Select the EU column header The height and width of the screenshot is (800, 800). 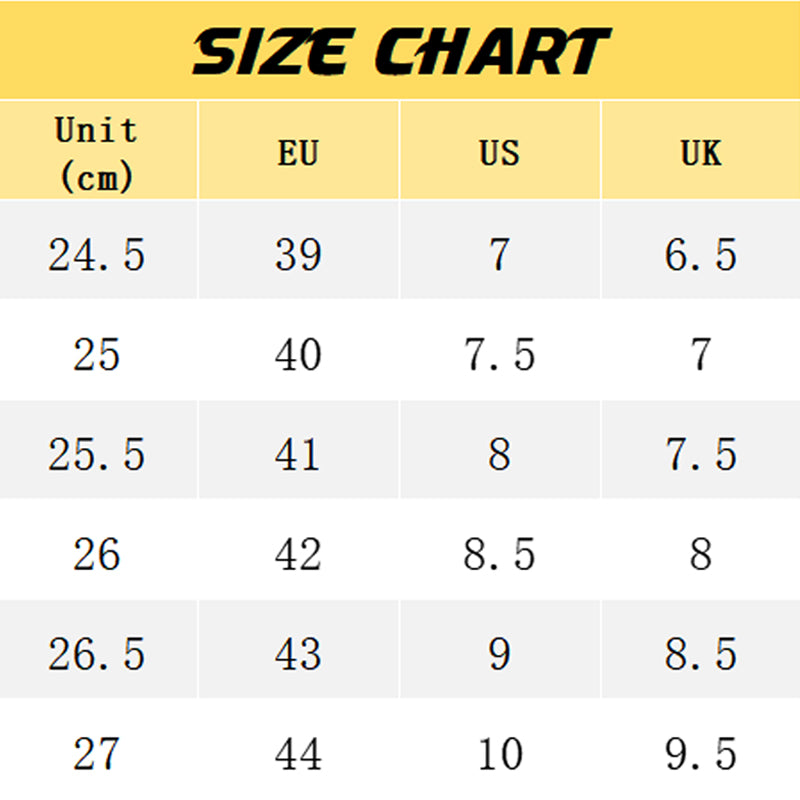(x=298, y=150)
